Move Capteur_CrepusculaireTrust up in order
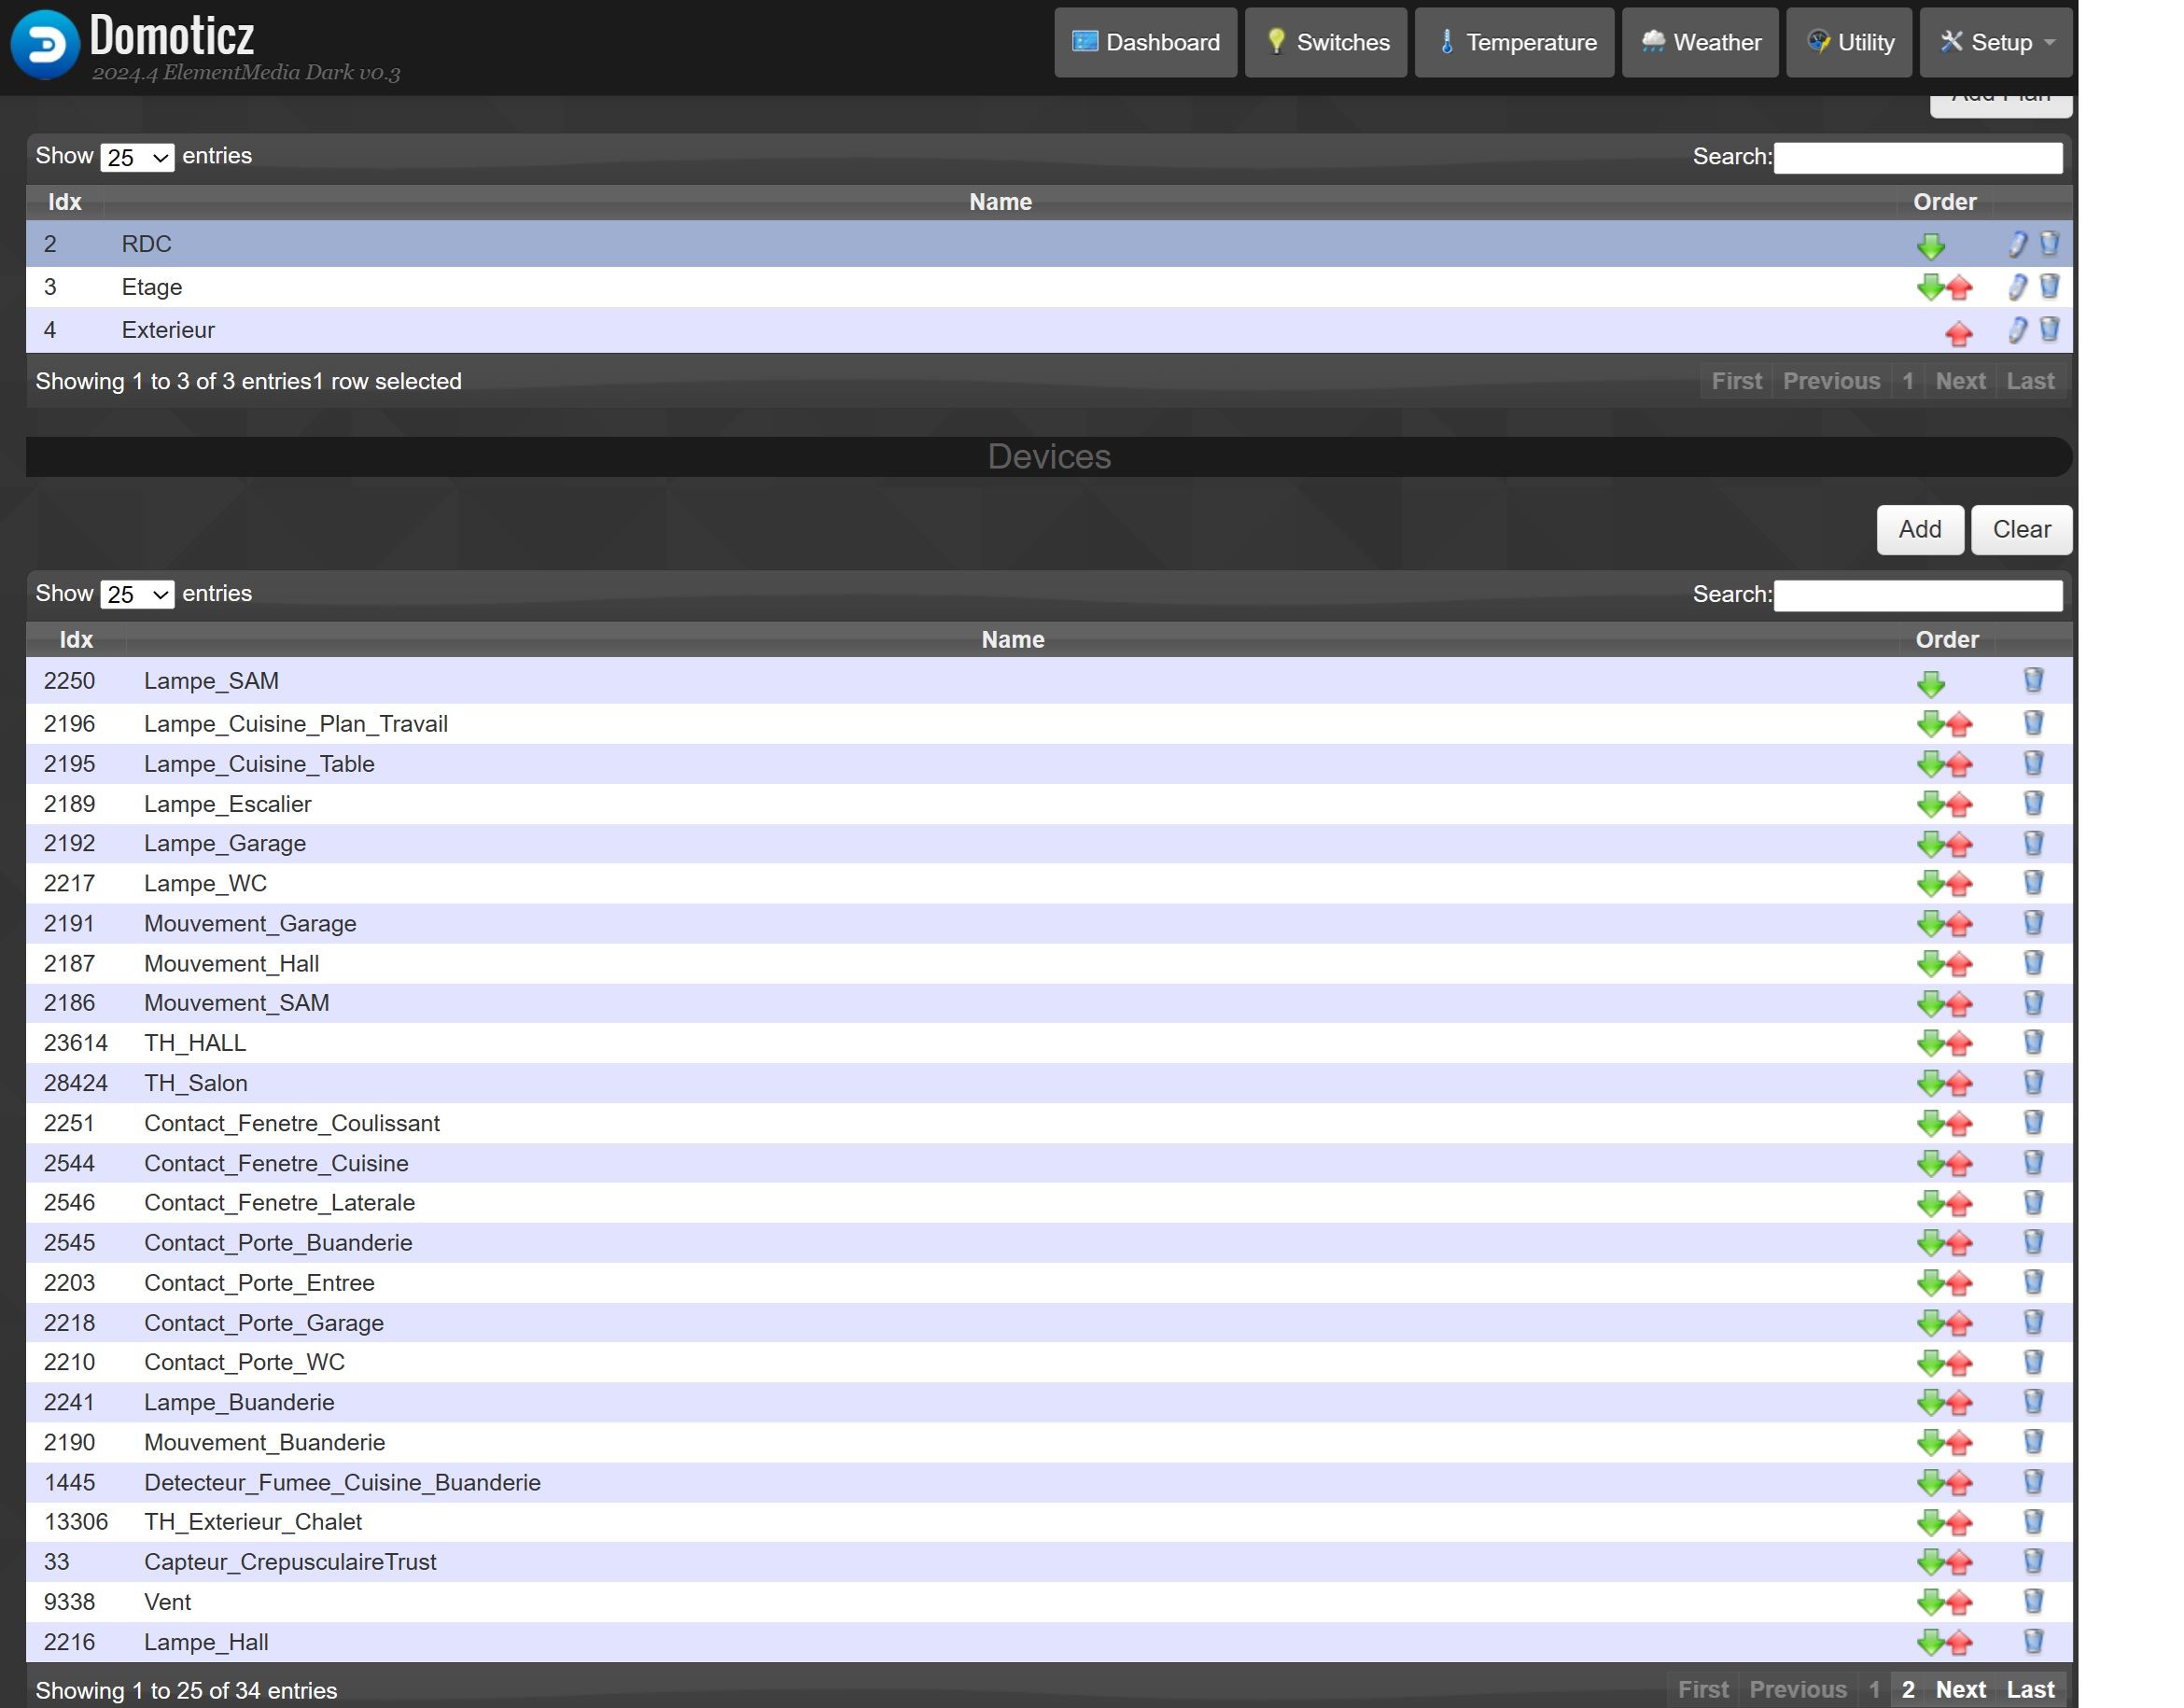Screen dimensions: 2184x1708 [x=1959, y=1563]
